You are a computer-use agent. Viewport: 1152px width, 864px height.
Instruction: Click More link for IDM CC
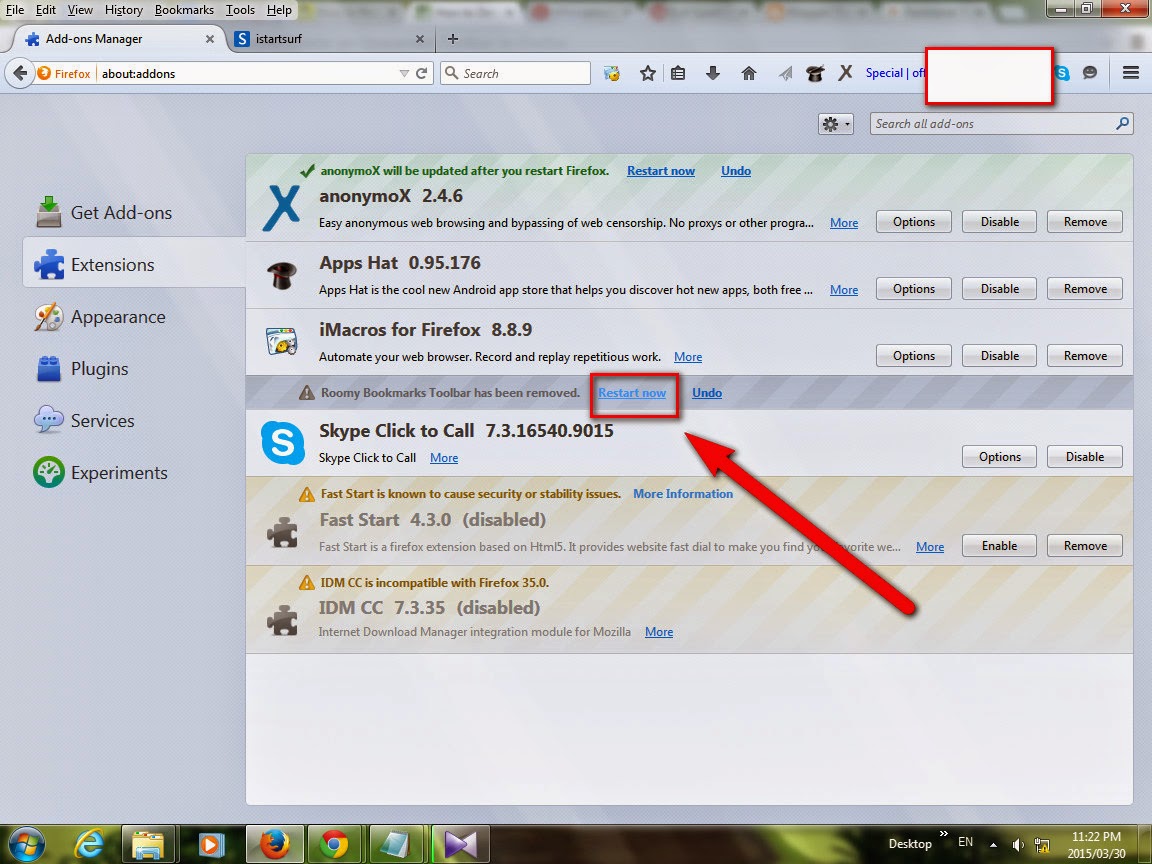coord(659,632)
